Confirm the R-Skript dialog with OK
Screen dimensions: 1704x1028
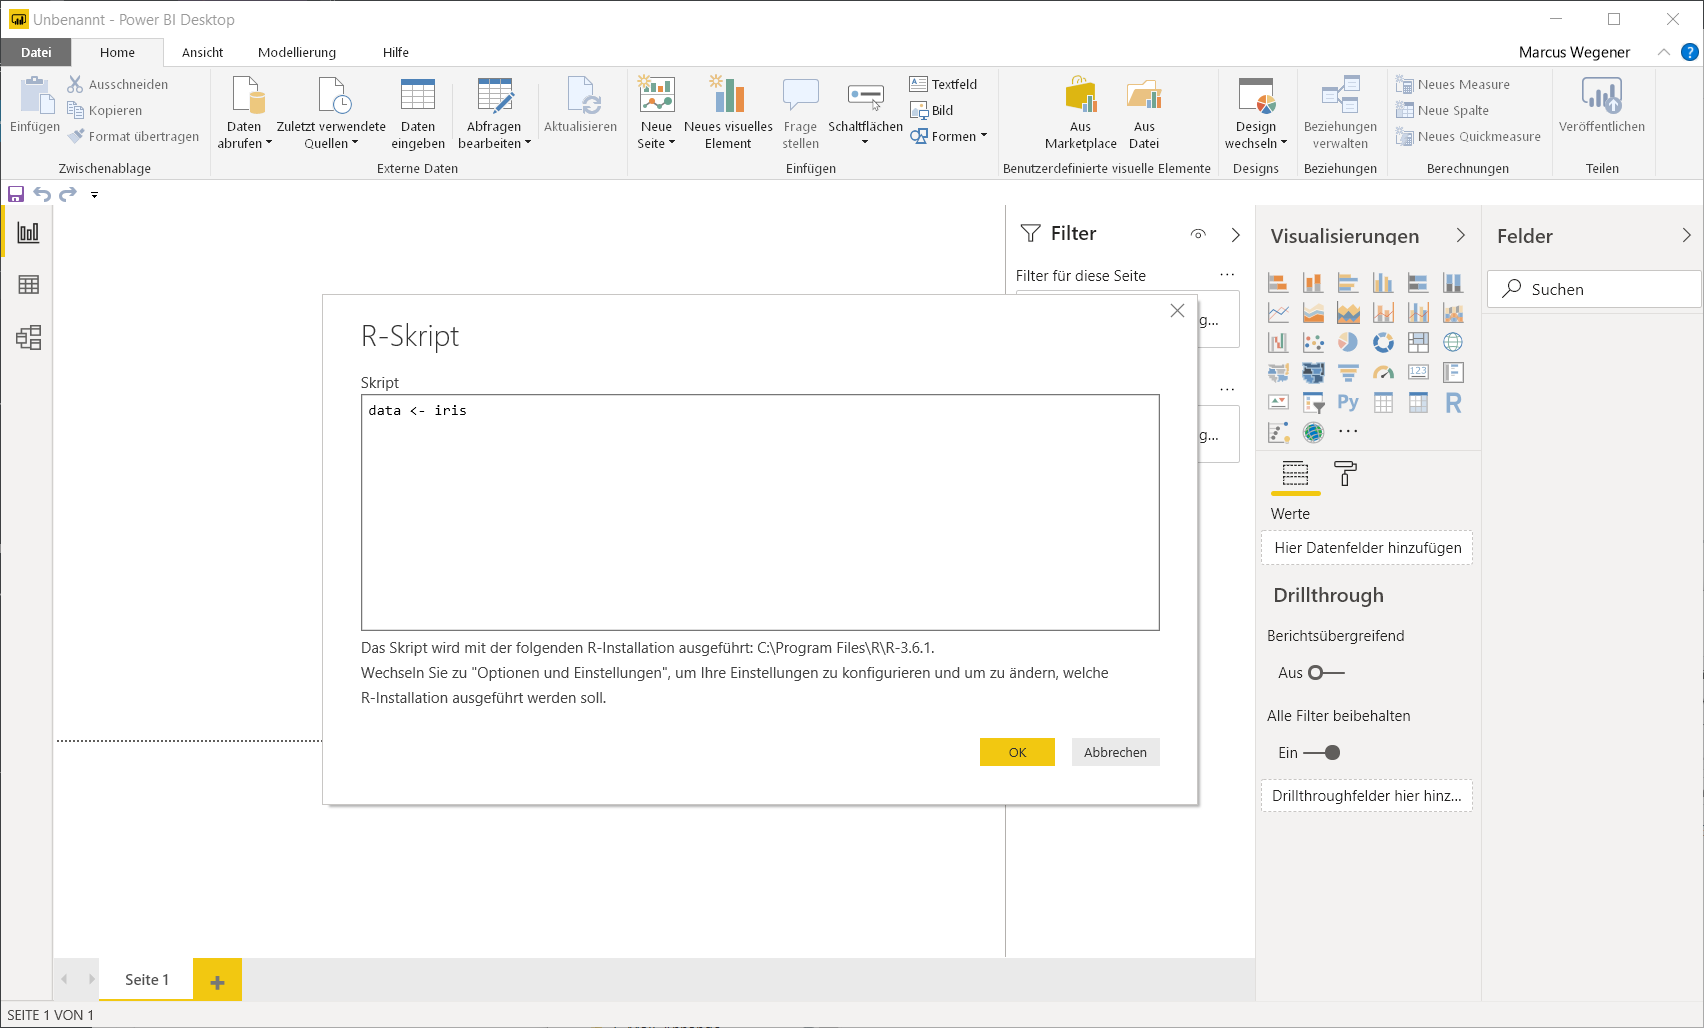[1017, 752]
